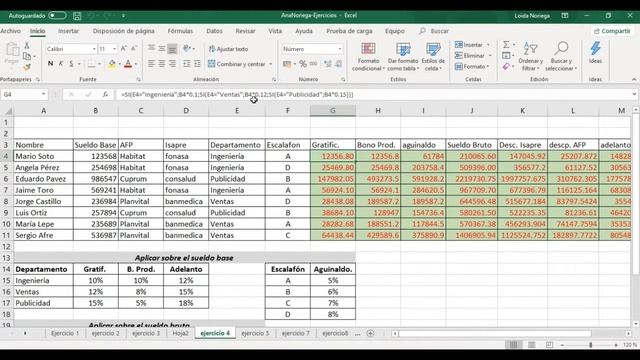Click Align right icon
Screen dimensions: 640x360
[172, 64]
